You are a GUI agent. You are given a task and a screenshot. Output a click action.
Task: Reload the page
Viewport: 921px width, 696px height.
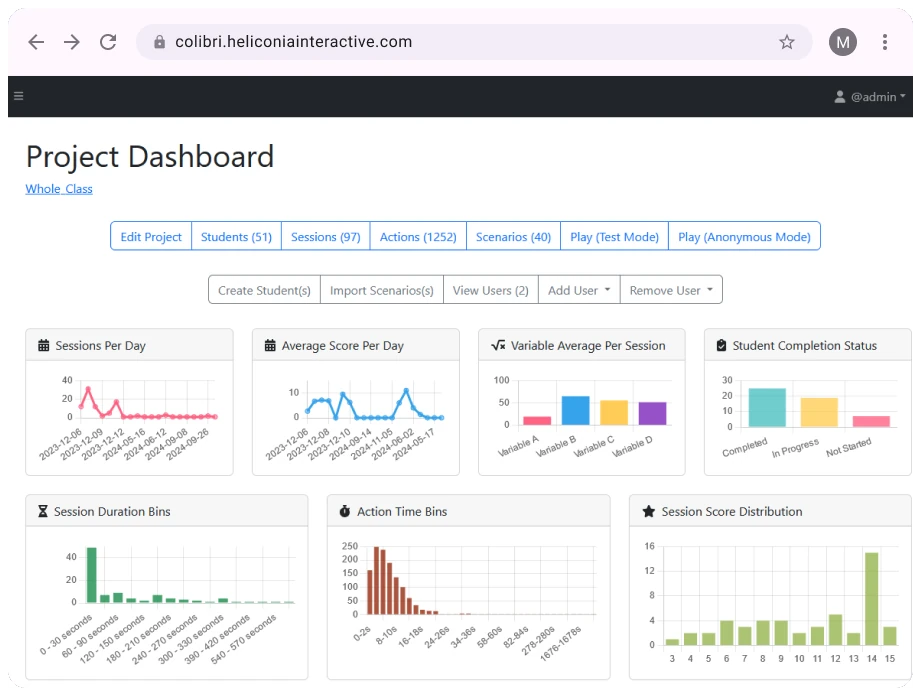tap(108, 42)
